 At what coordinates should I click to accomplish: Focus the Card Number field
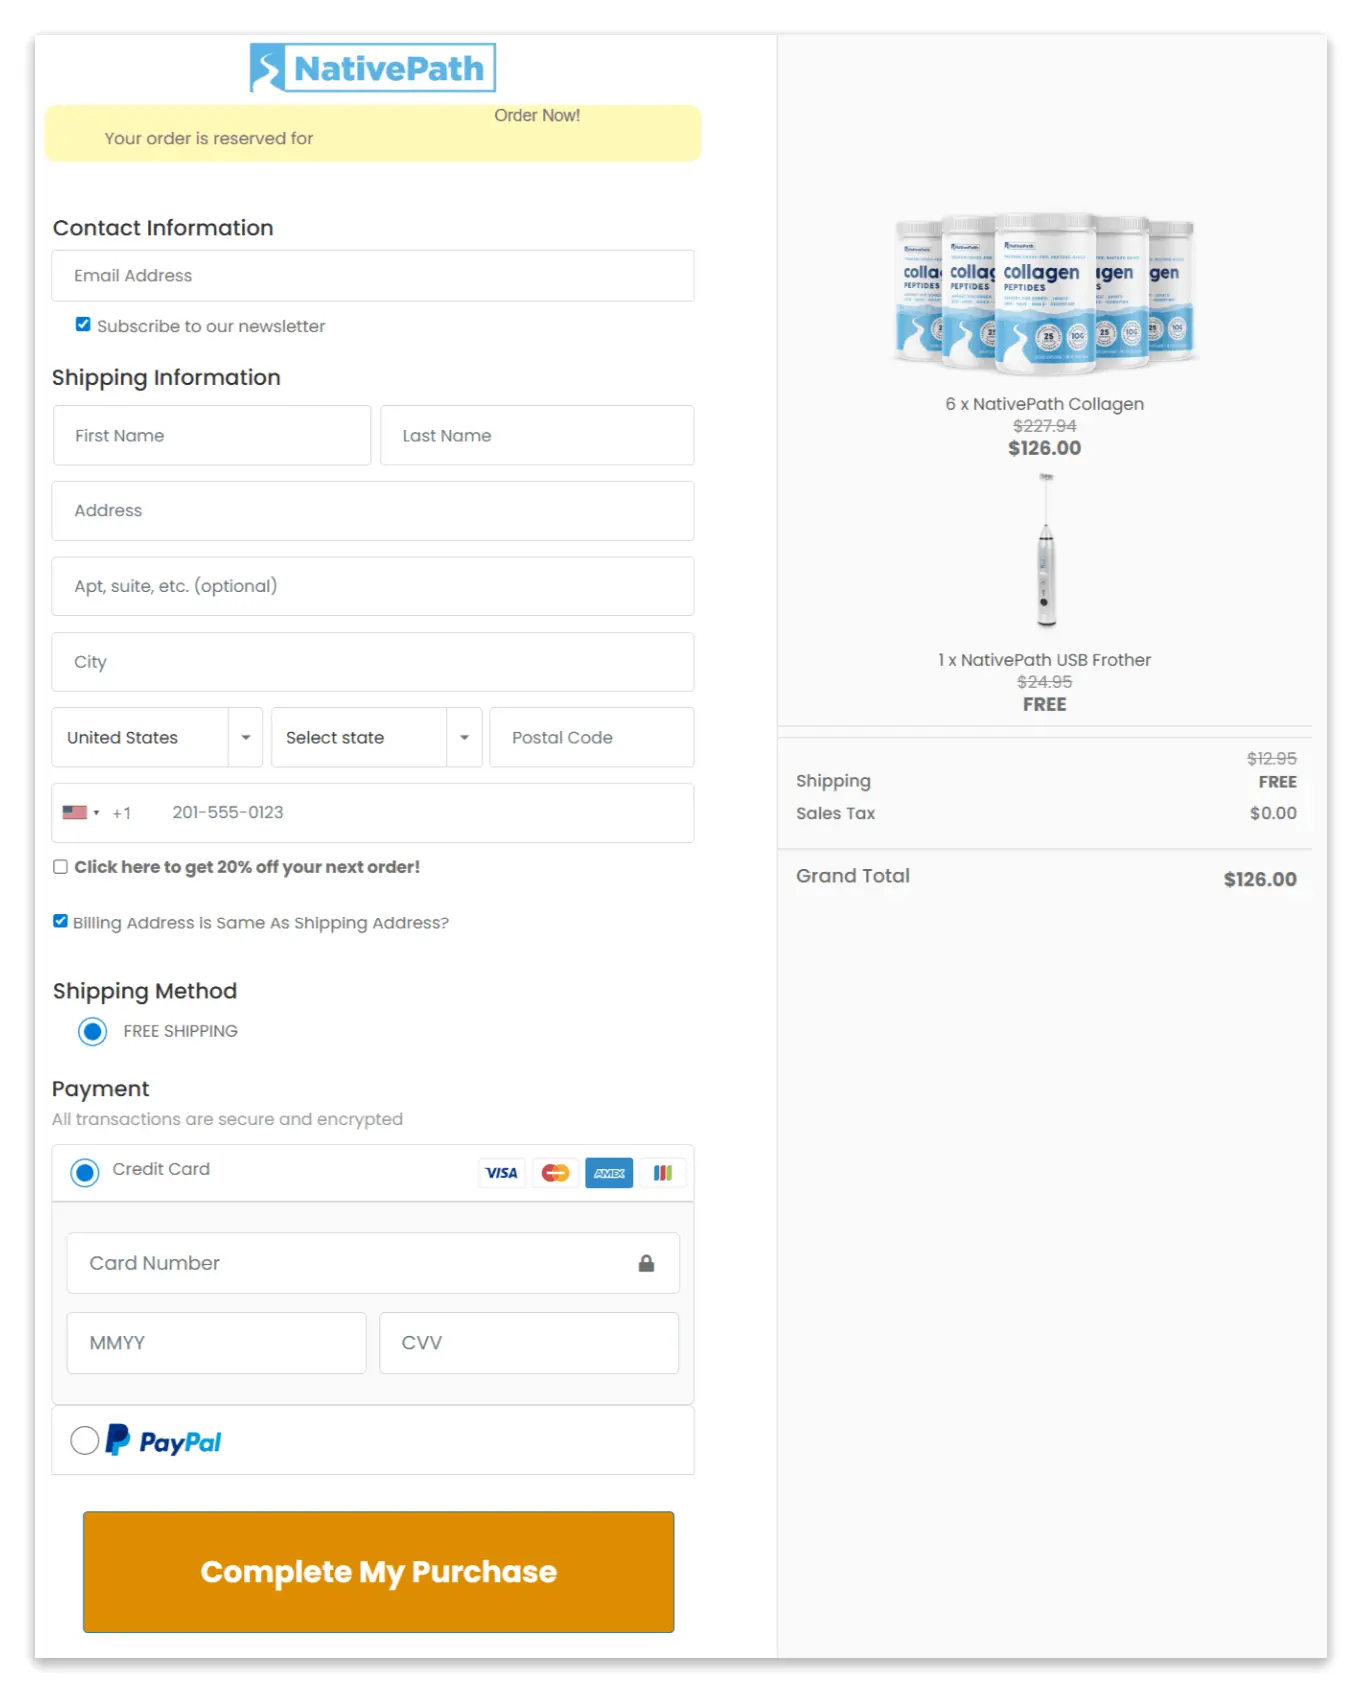pyautogui.click(x=373, y=1263)
